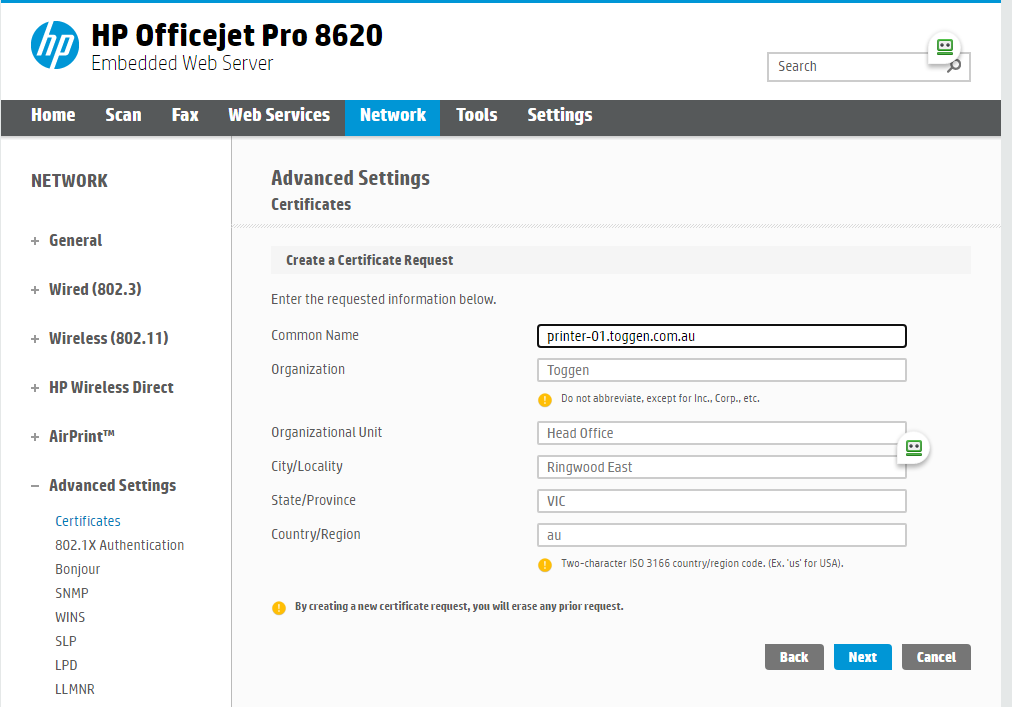Click the HP logo icon
Viewport: 1012px width, 707px height.
coord(55,45)
